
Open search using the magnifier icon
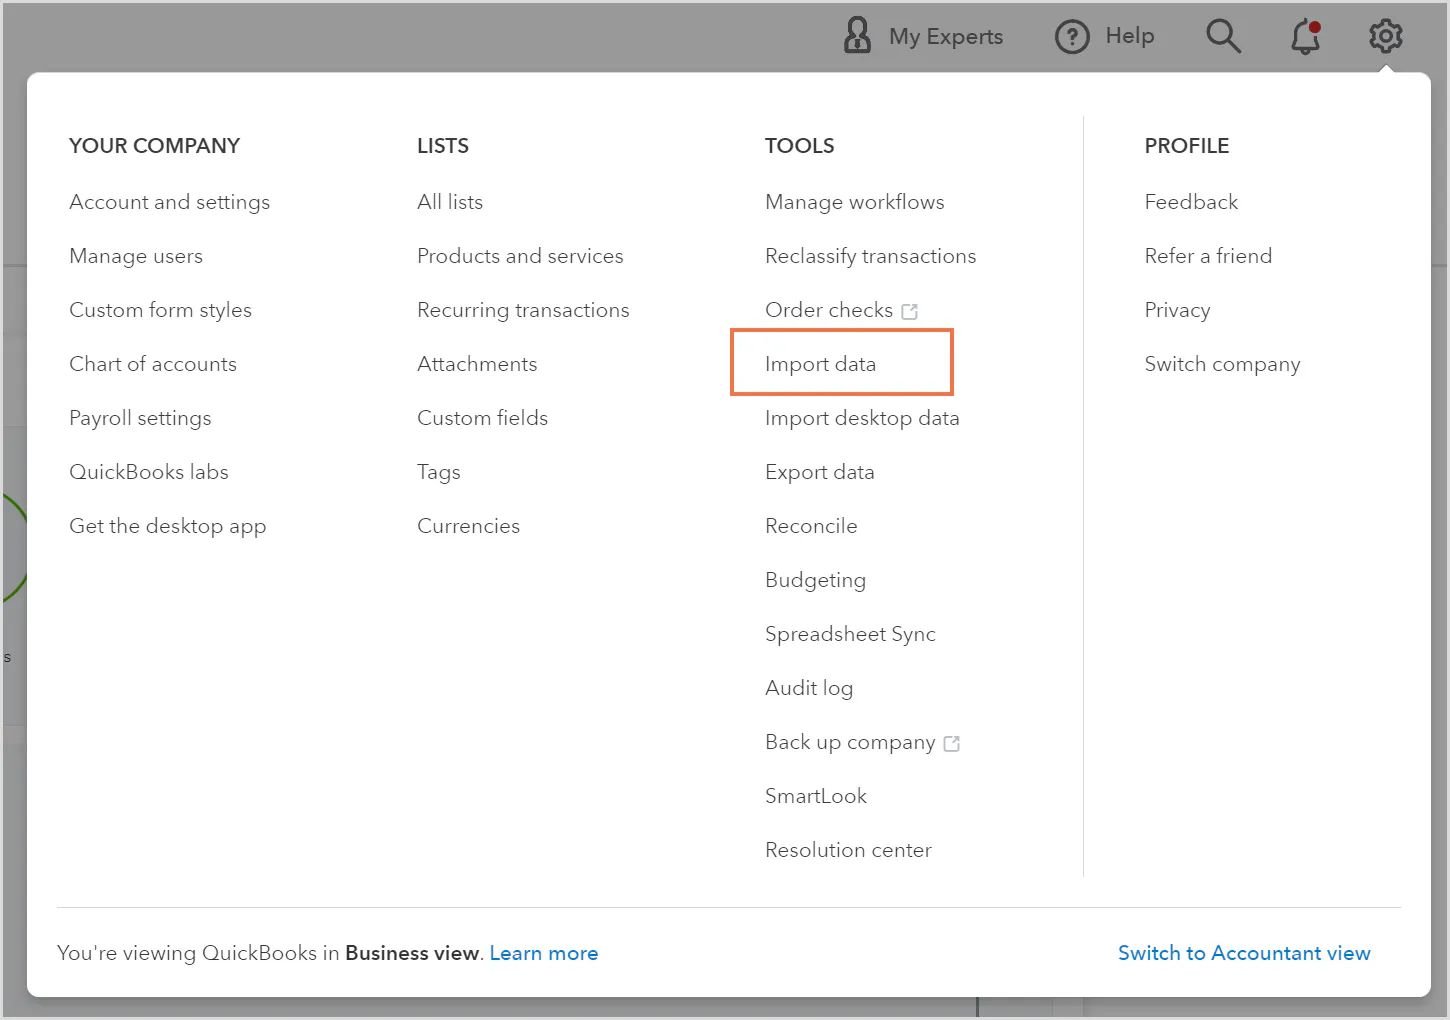click(x=1224, y=36)
